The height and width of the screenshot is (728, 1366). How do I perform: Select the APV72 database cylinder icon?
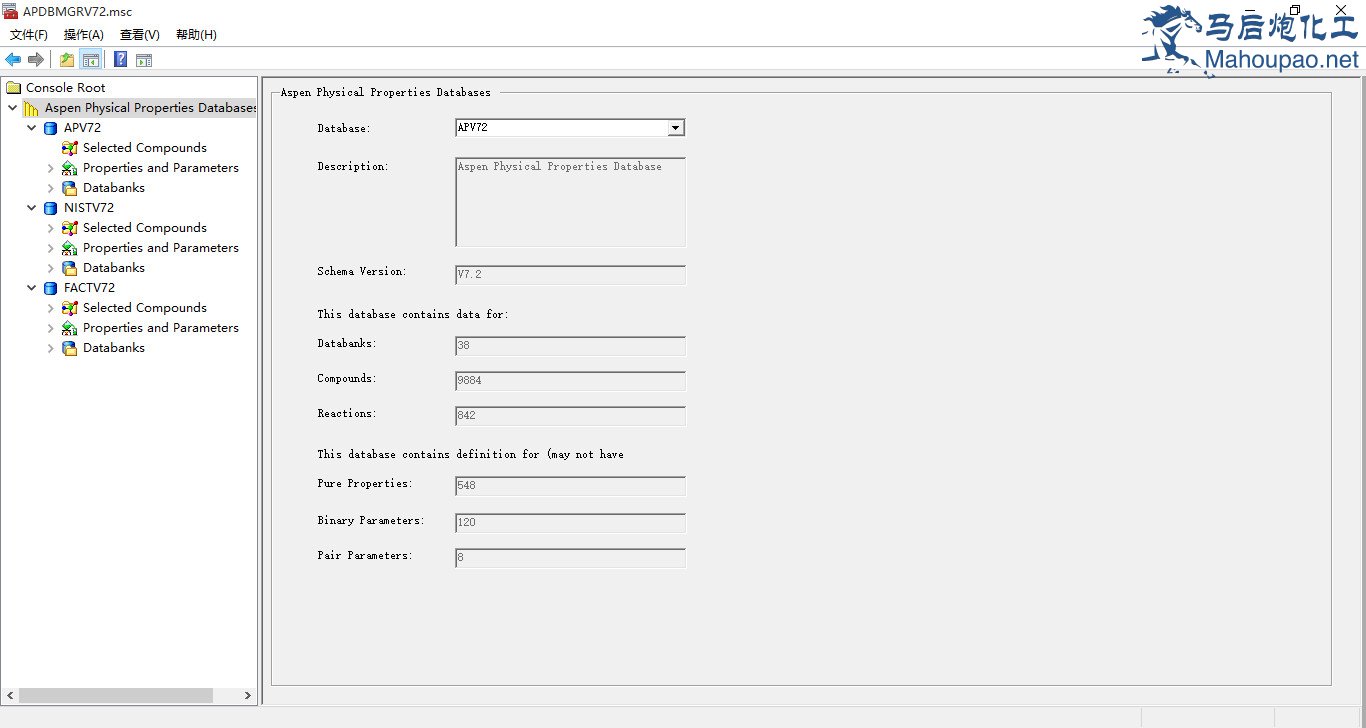tap(51, 128)
